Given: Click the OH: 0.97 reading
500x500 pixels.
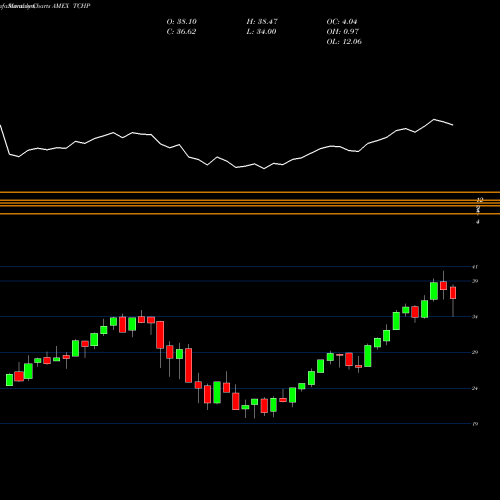Looking at the screenshot, I should coord(343,32).
